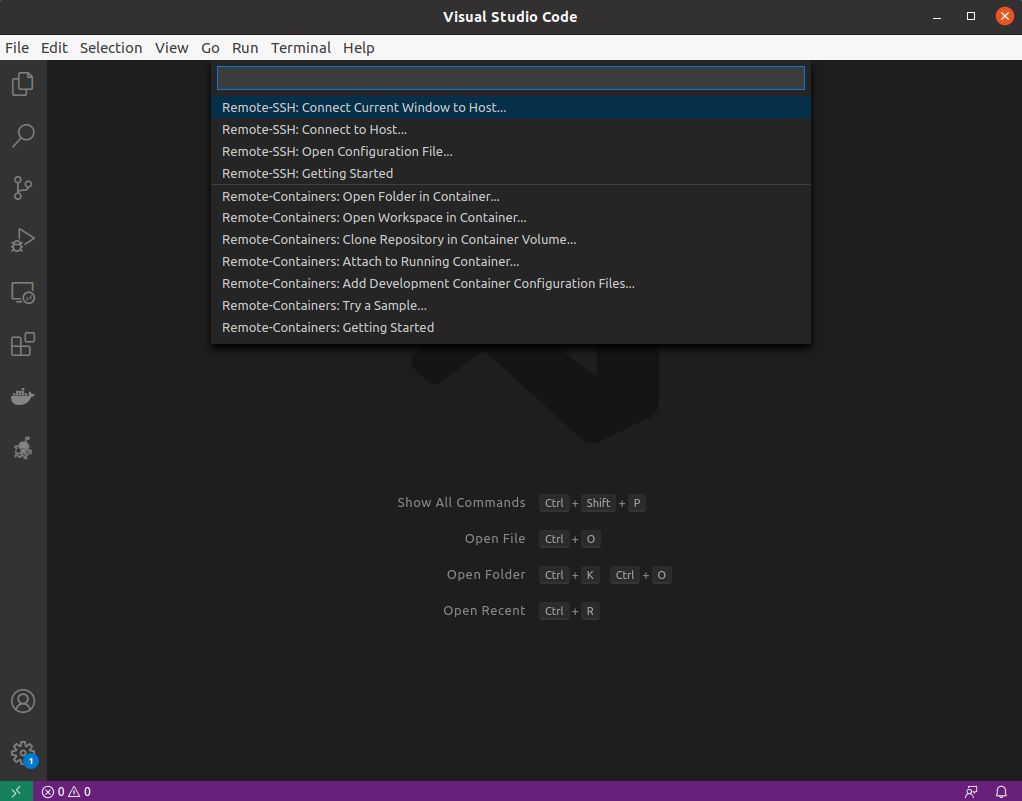The width and height of the screenshot is (1022, 801).
Task: Click the Open Folder shortcut label
Action: tap(486, 574)
